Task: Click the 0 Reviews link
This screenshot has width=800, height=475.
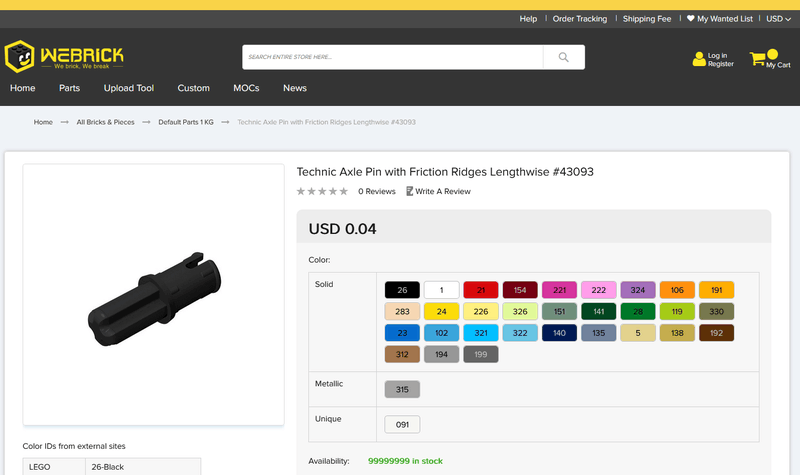Action: [377, 191]
